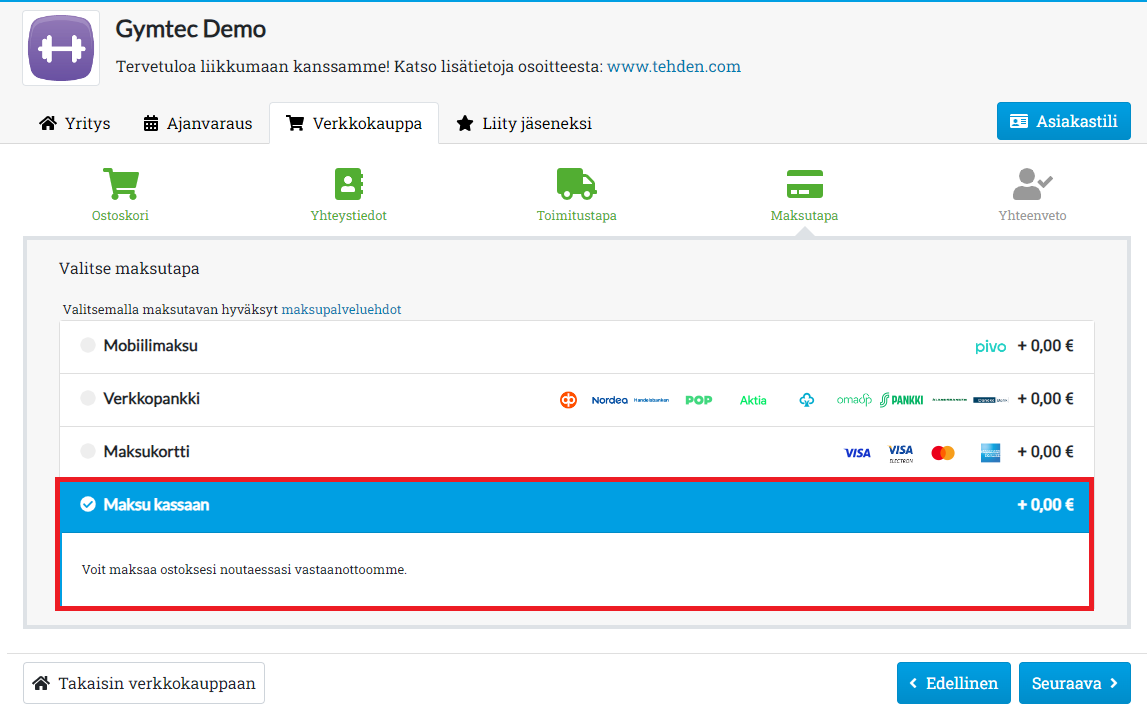
Task: Go to Ostoskori shopping cart step
Action: click(x=120, y=185)
